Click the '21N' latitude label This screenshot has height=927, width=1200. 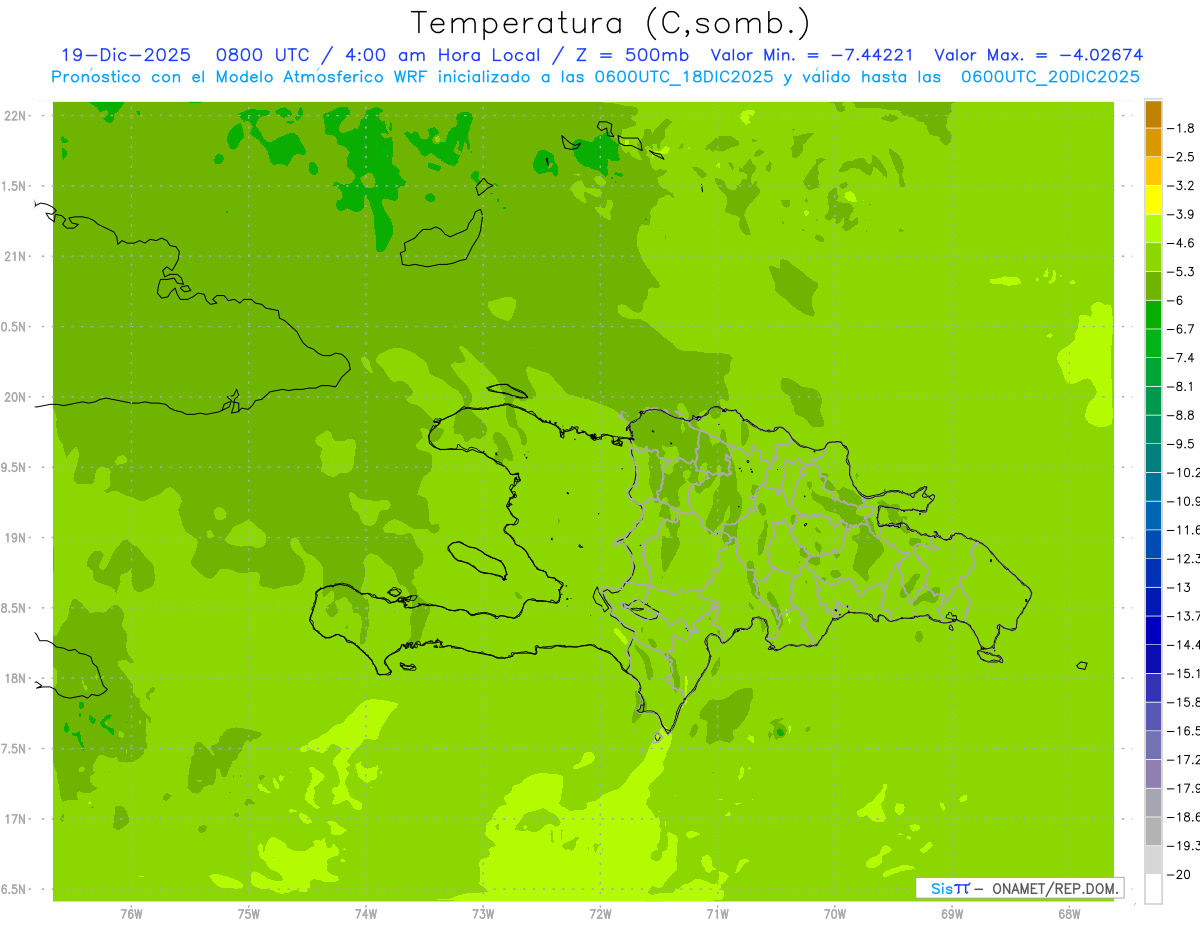pos(17,256)
